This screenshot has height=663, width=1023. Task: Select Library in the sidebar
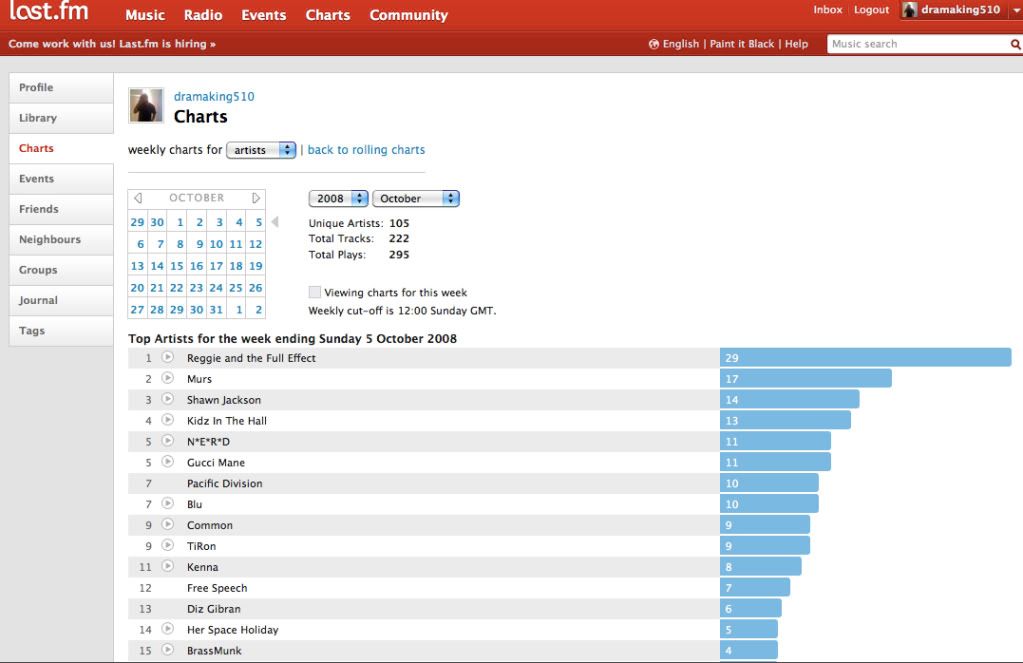click(x=61, y=118)
